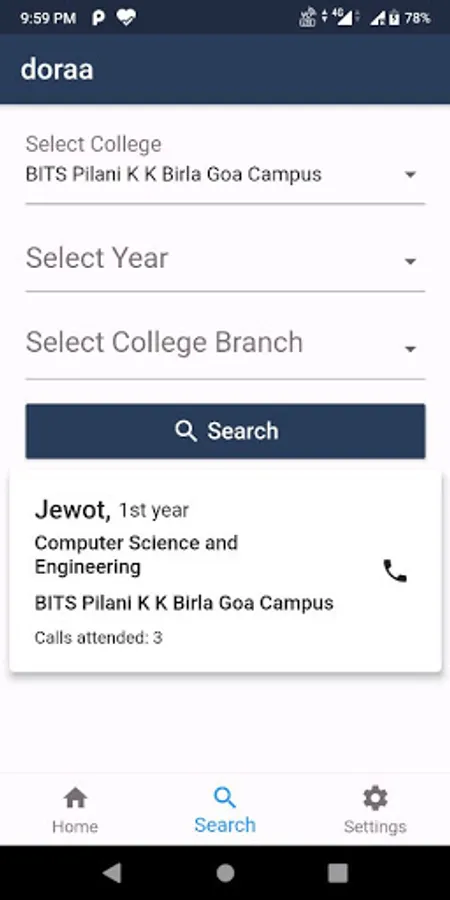This screenshot has width=450, height=900.
Task: Tap the Android back triangle button
Action: click(112, 873)
